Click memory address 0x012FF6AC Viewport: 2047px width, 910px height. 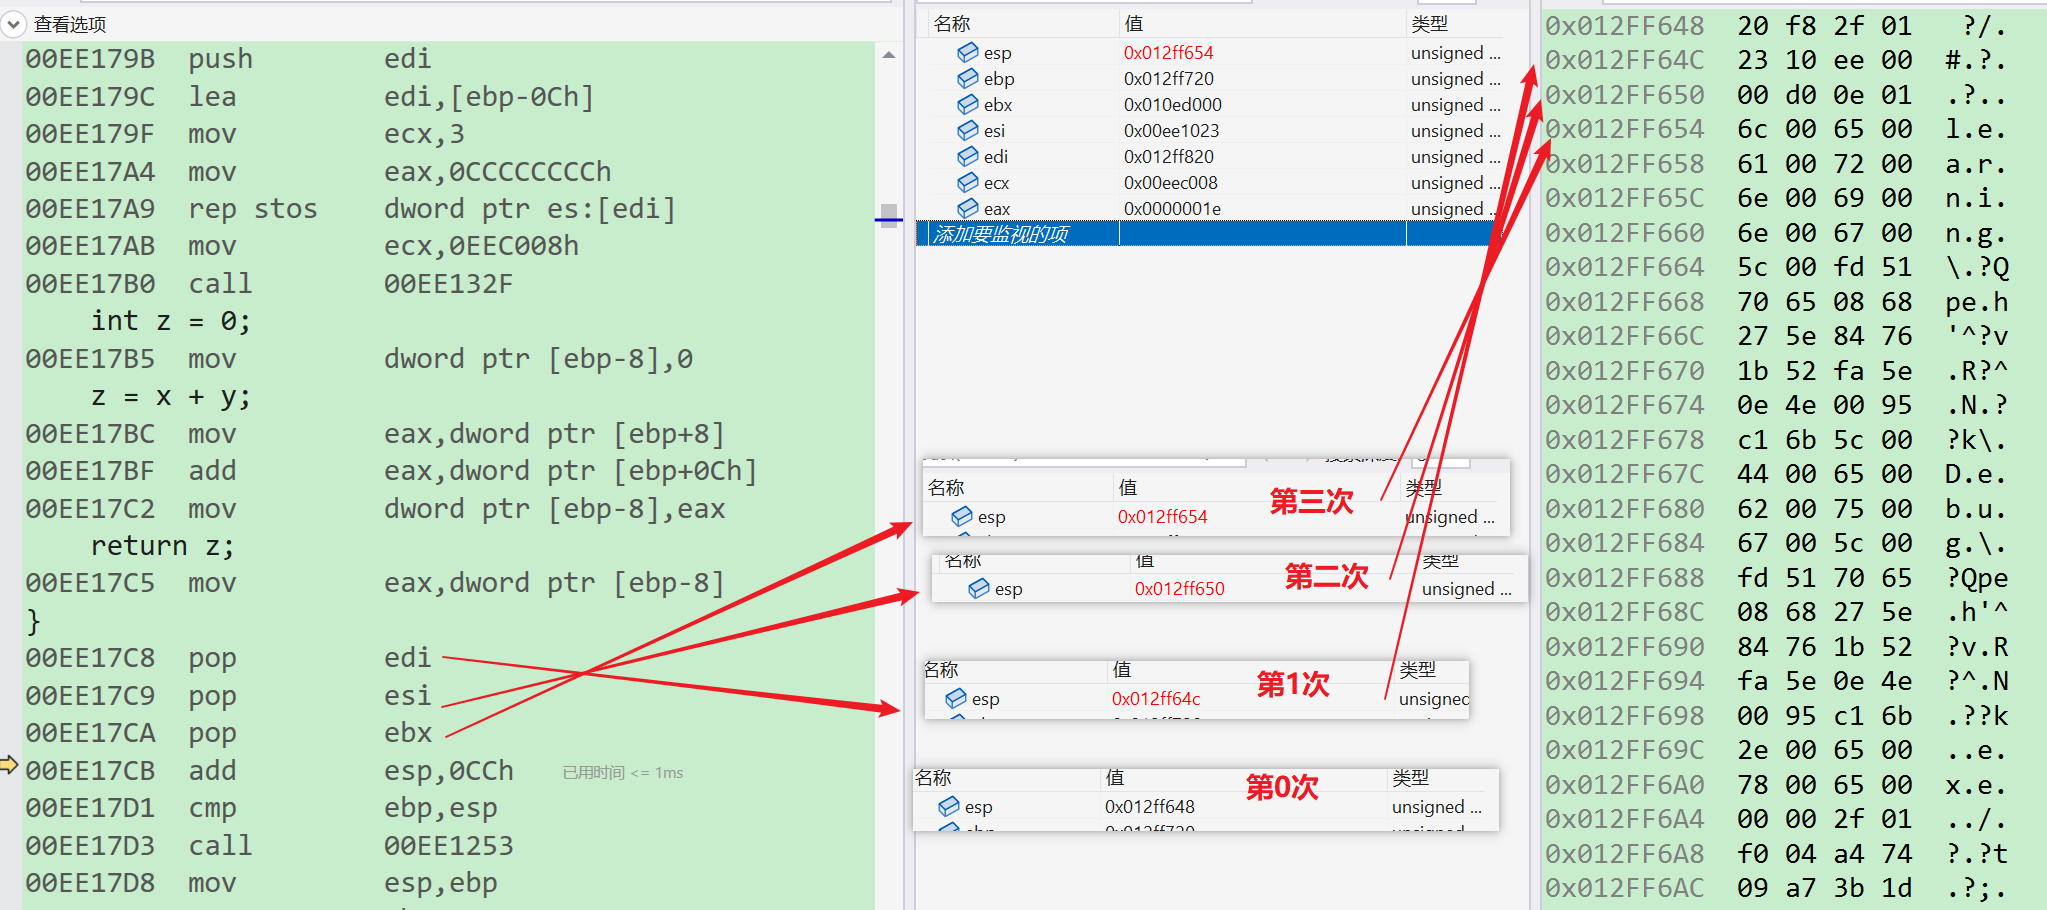click(x=1625, y=888)
